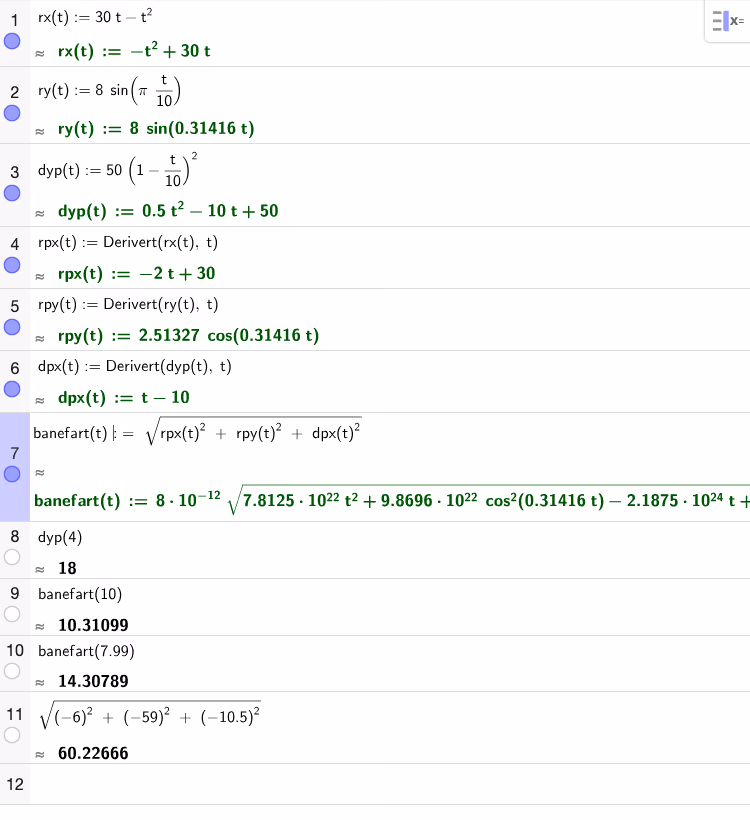The width and height of the screenshot is (750, 820).
Task: Click output dpx(t) := t − 10
Action: pyautogui.click(x=123, y=397)
